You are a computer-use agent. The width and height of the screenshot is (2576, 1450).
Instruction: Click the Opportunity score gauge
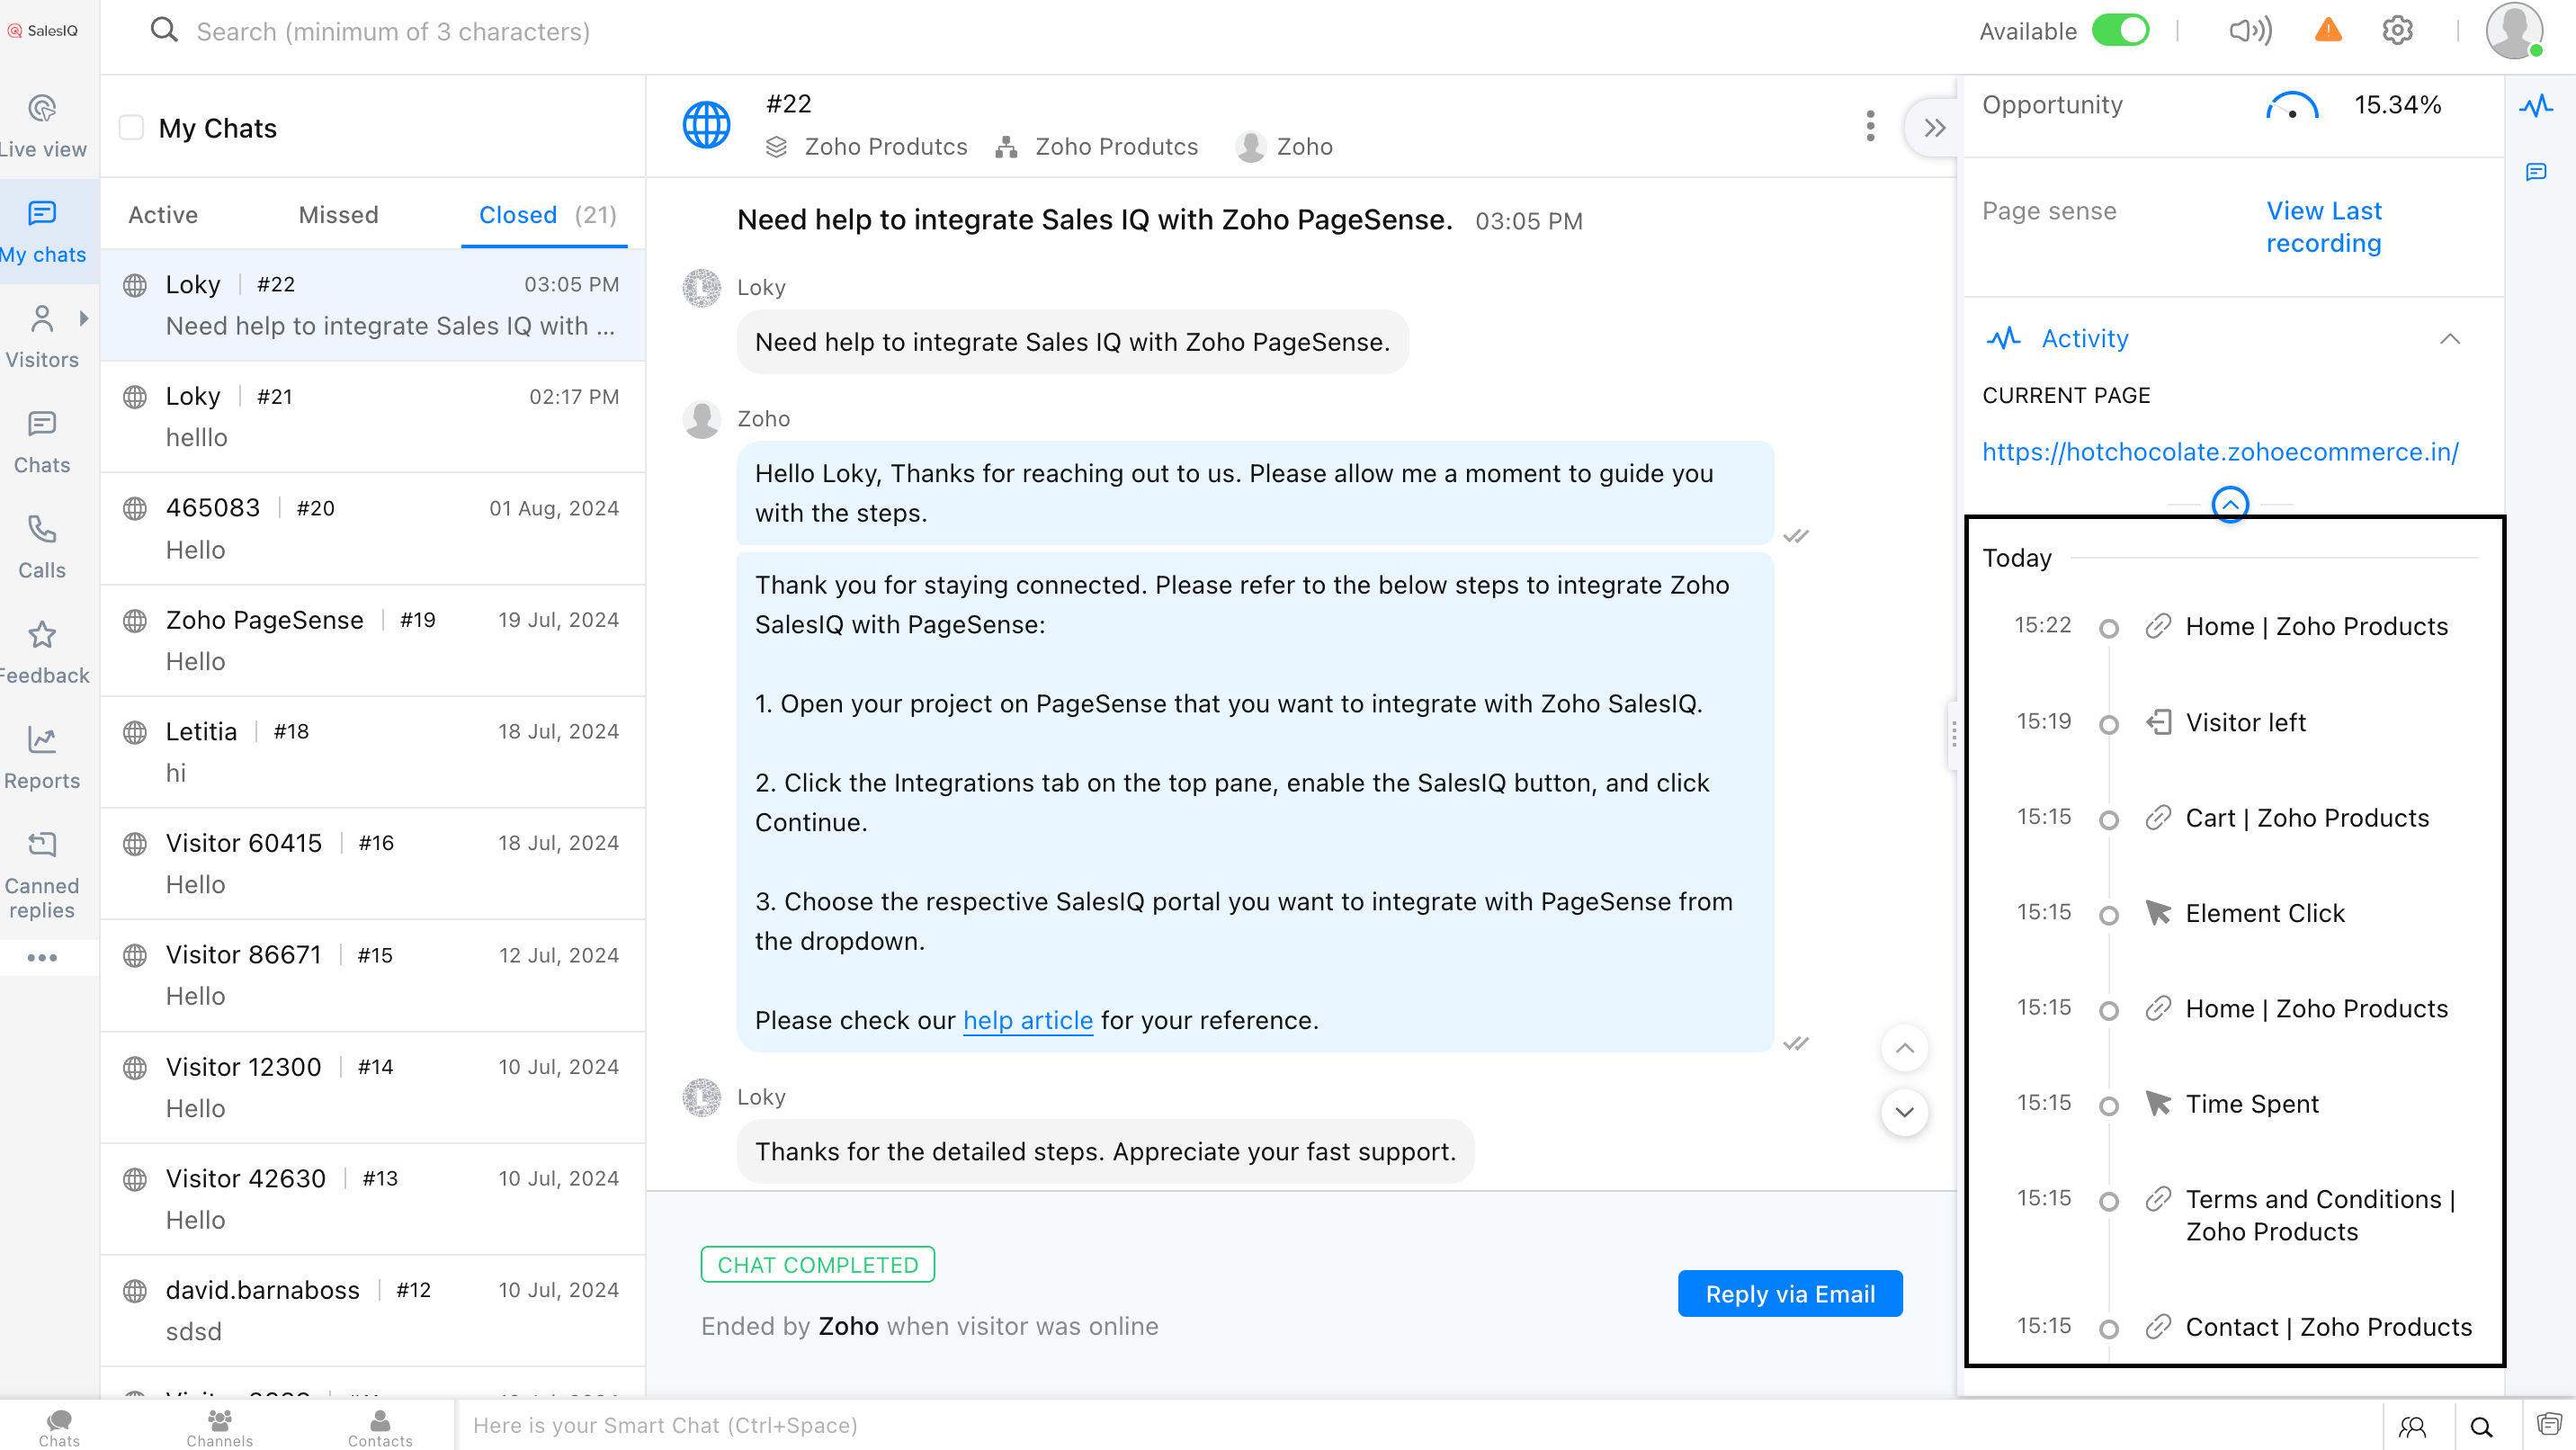pyautogui.click(x=2291, y=105)
